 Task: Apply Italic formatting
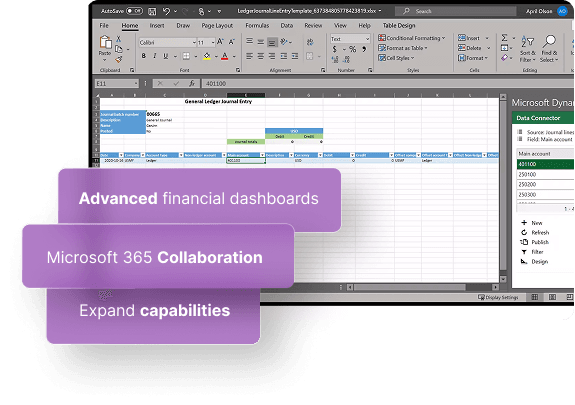point(155,56)
